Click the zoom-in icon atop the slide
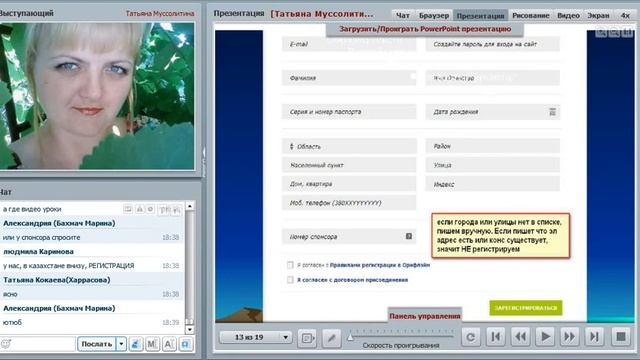 pos(601,32)
